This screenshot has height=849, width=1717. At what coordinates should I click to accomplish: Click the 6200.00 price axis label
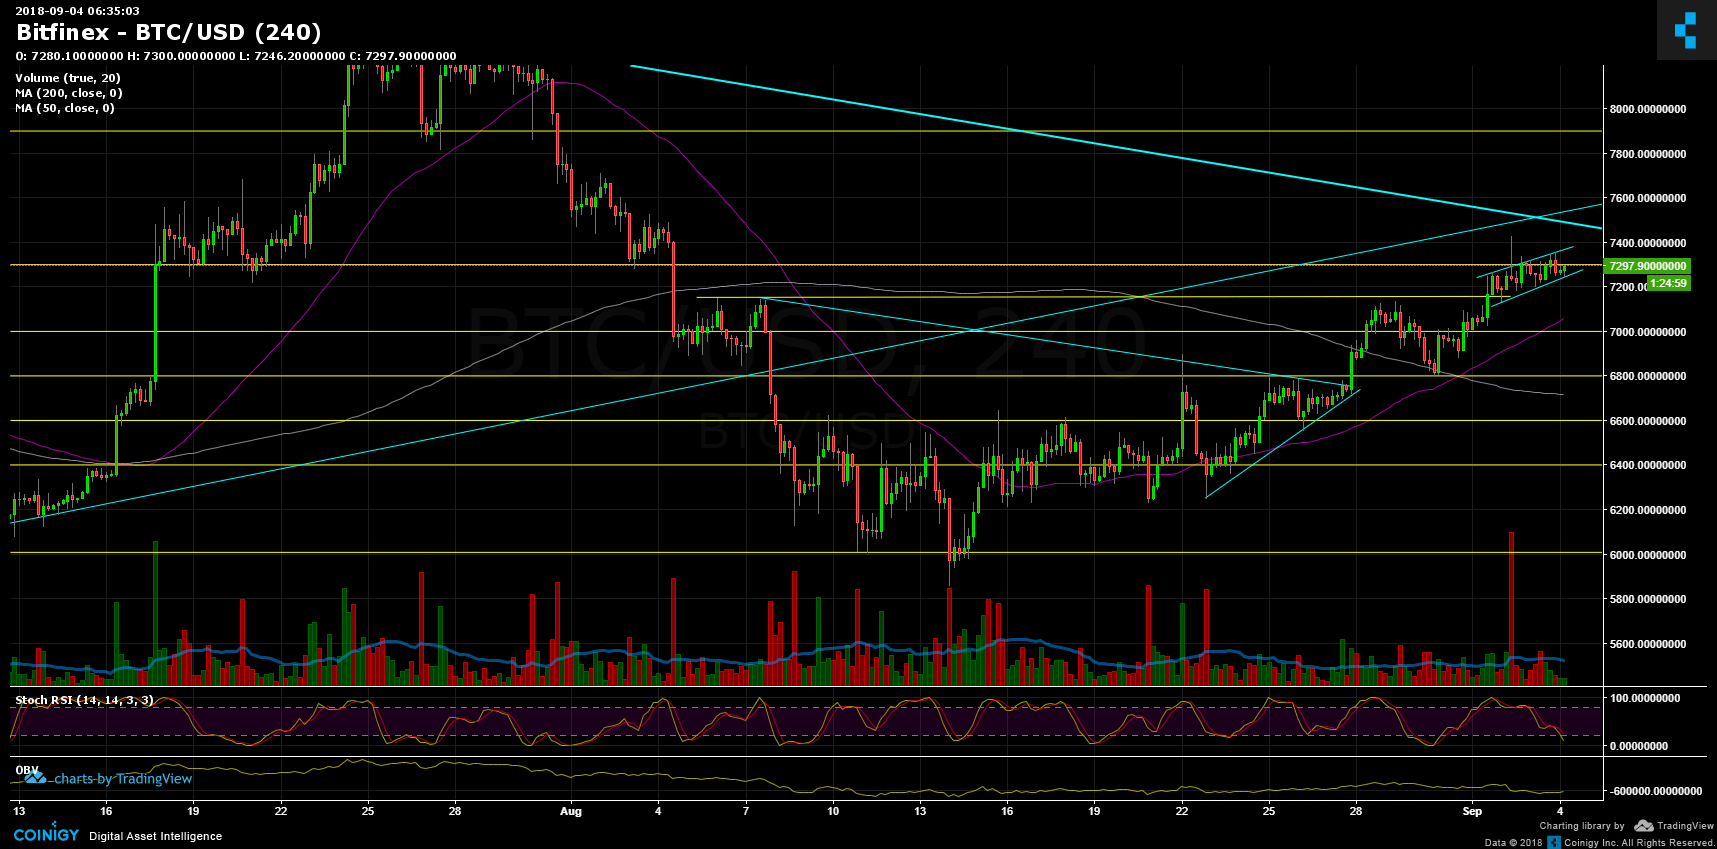point(1648,510)
